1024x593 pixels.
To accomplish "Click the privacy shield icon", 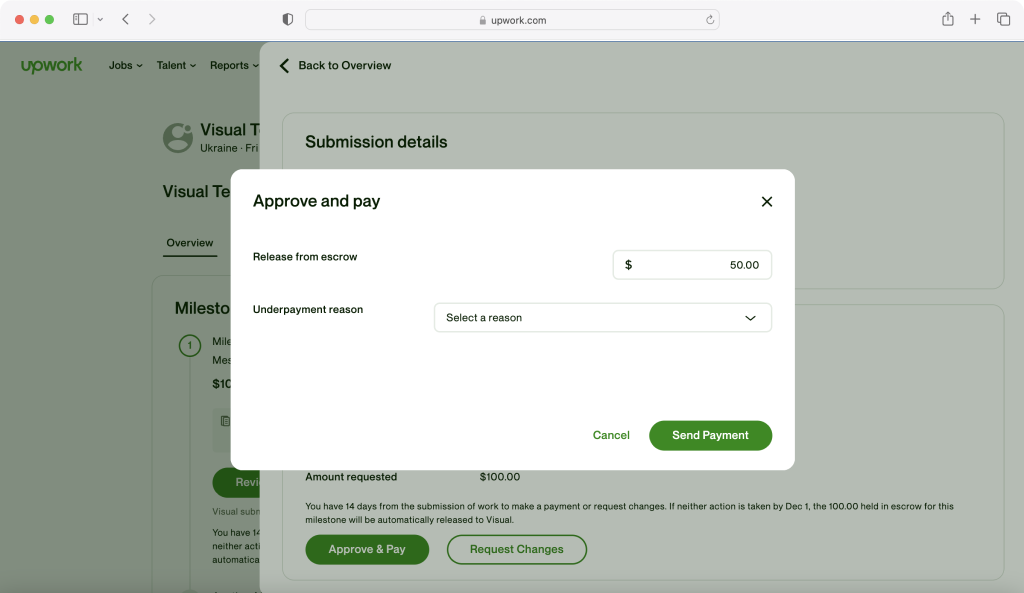I will pos(288,19).
